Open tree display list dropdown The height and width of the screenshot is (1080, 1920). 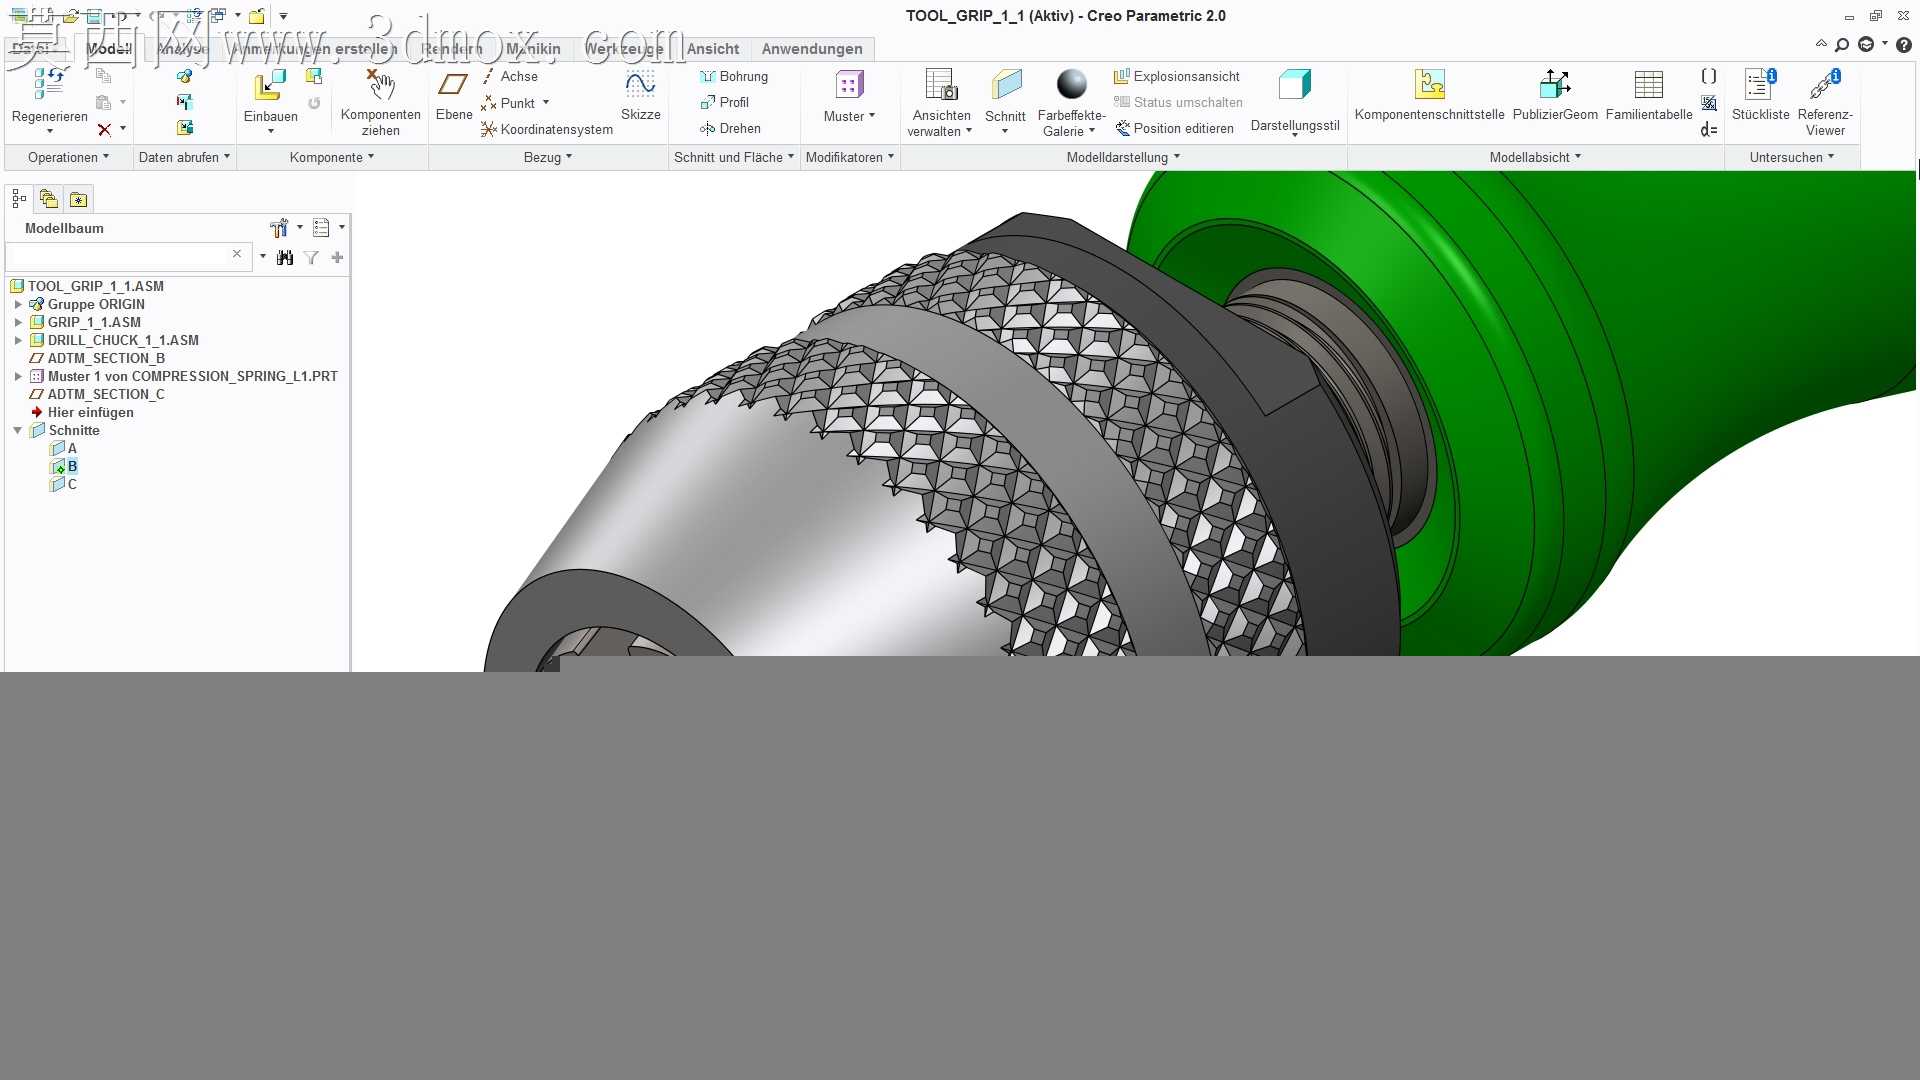pos(328,228)
